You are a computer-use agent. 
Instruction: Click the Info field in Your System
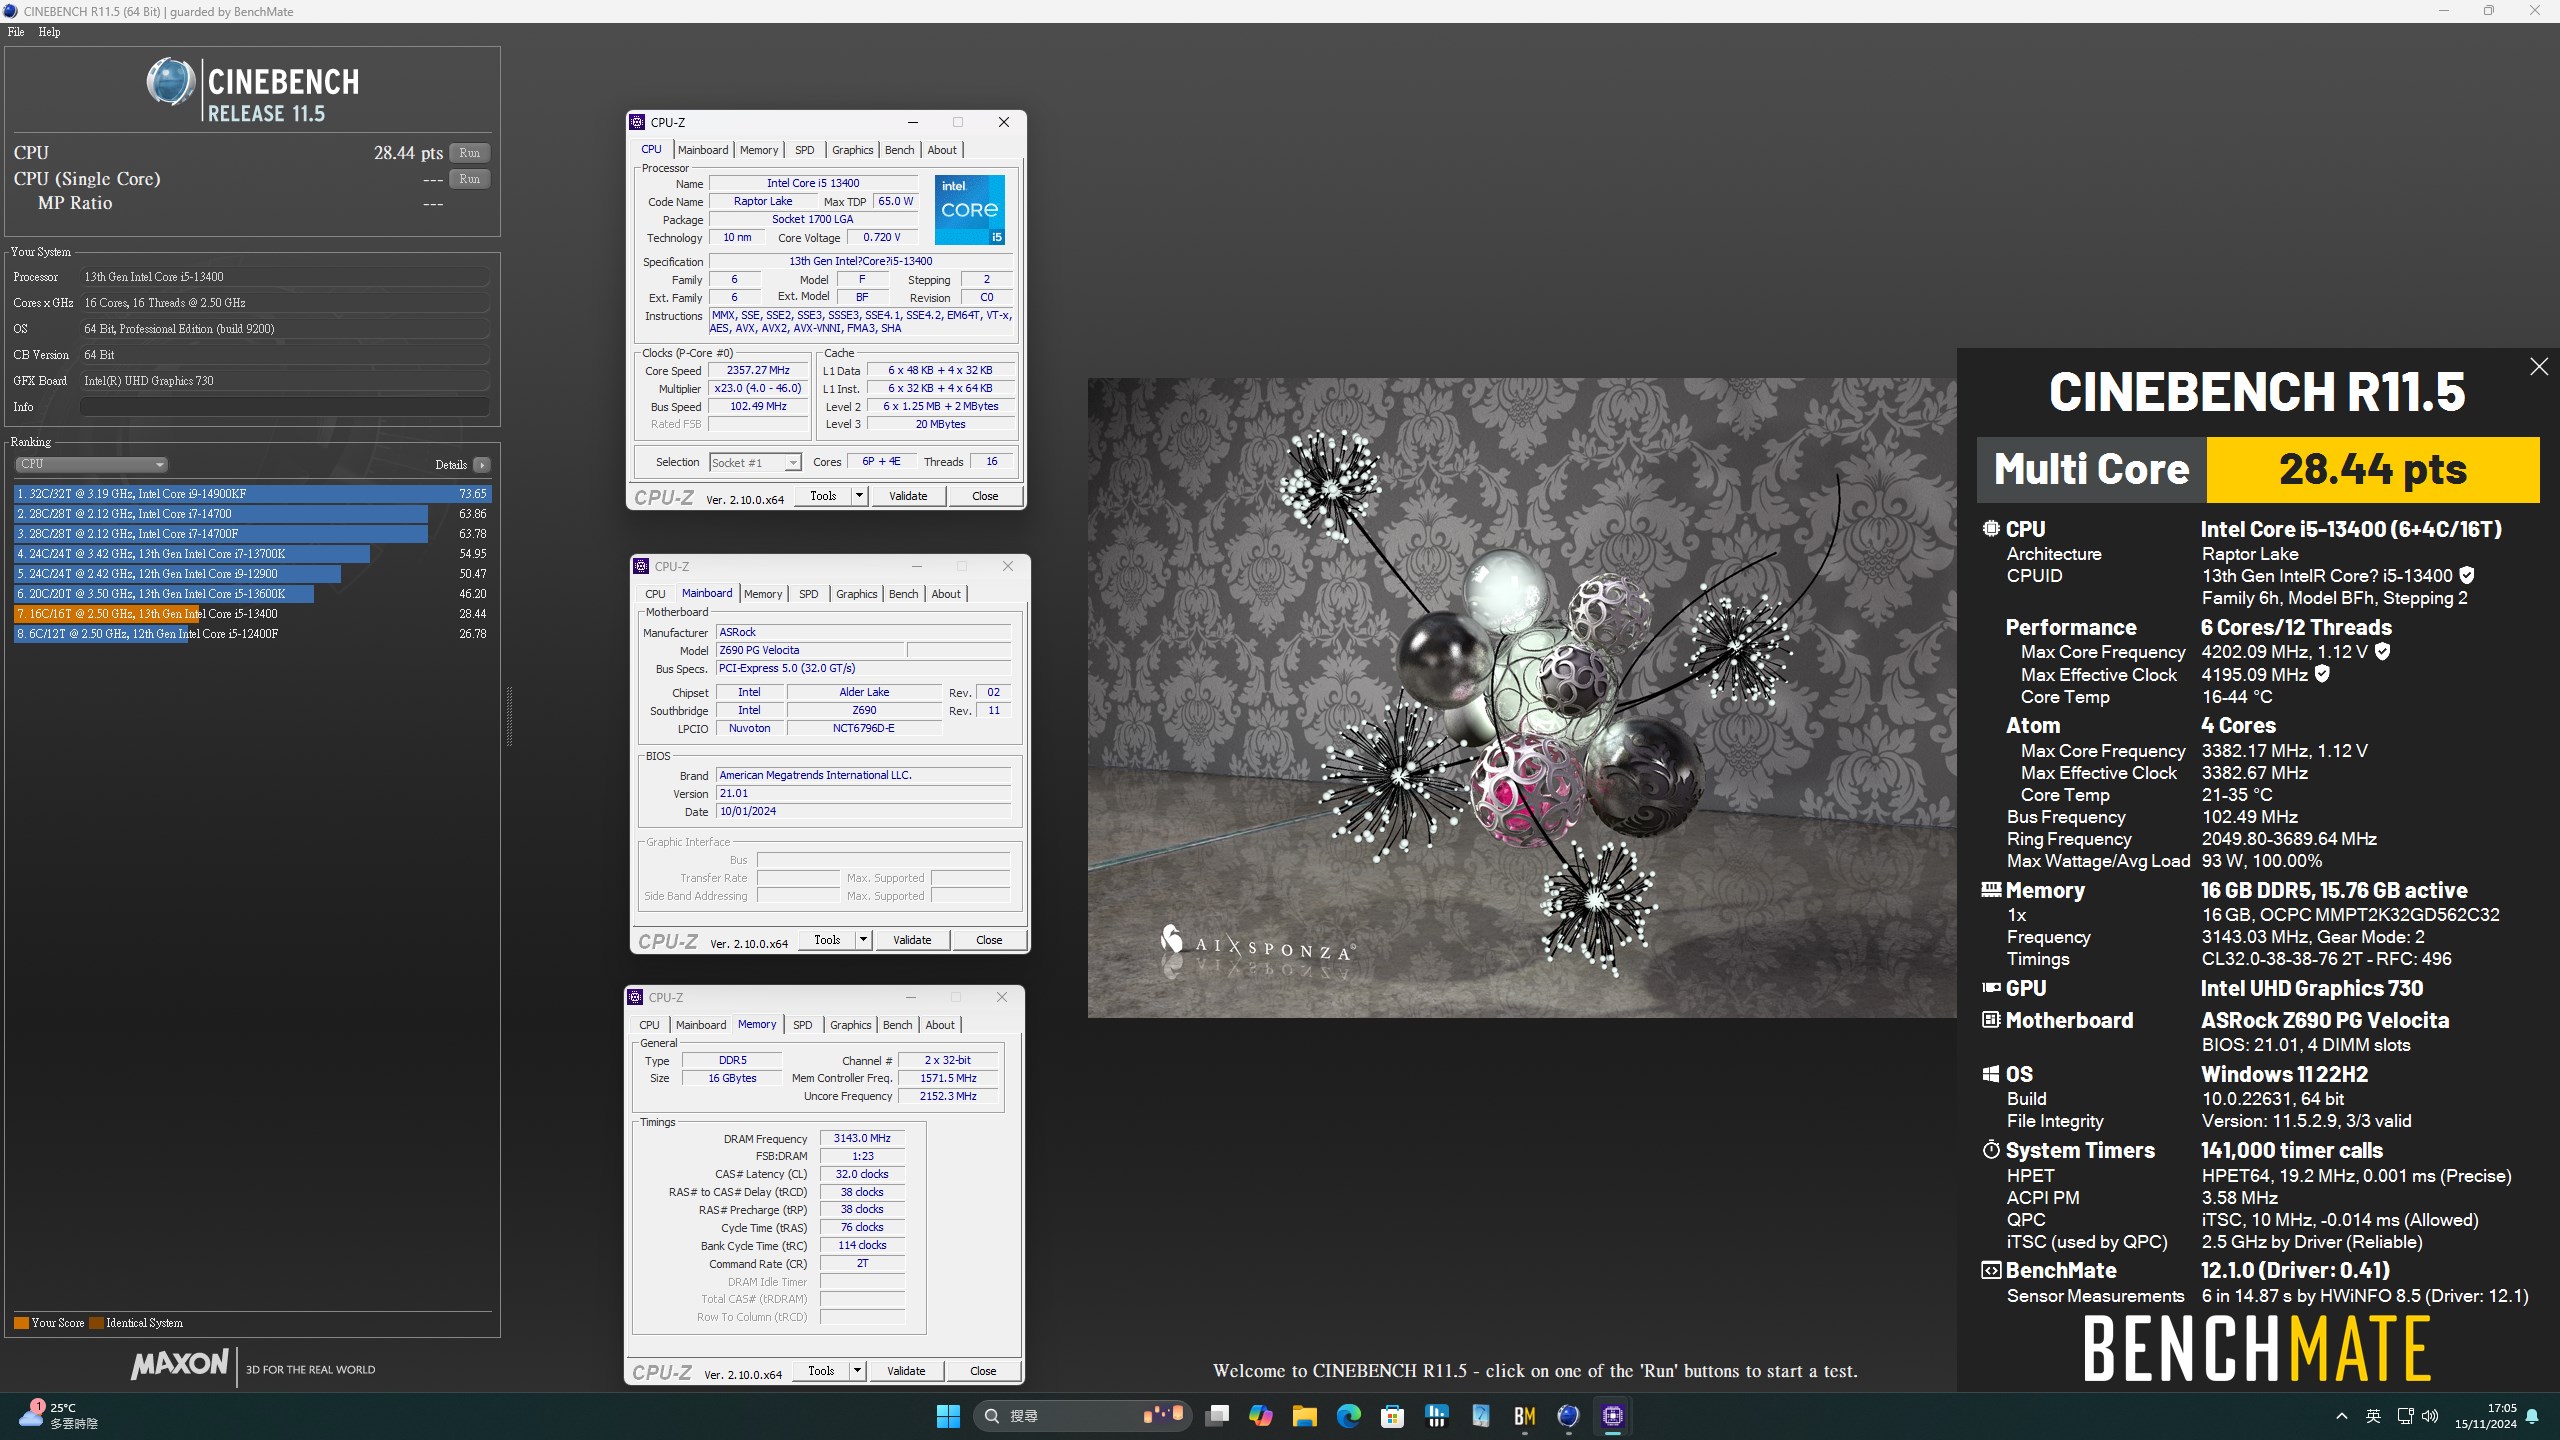tap(284, 407)
